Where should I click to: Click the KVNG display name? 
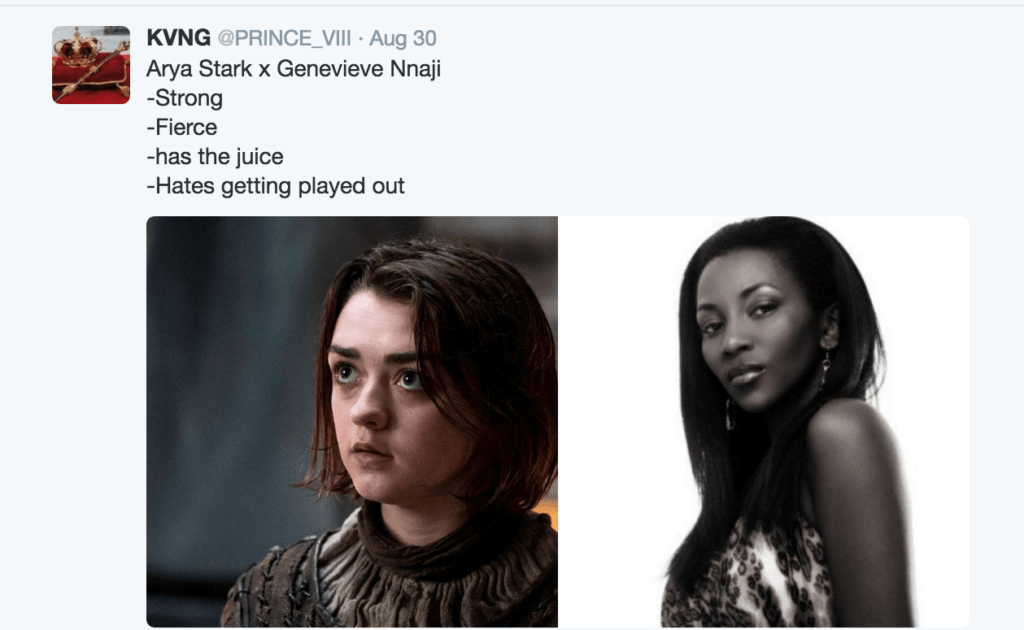(178, 38)
